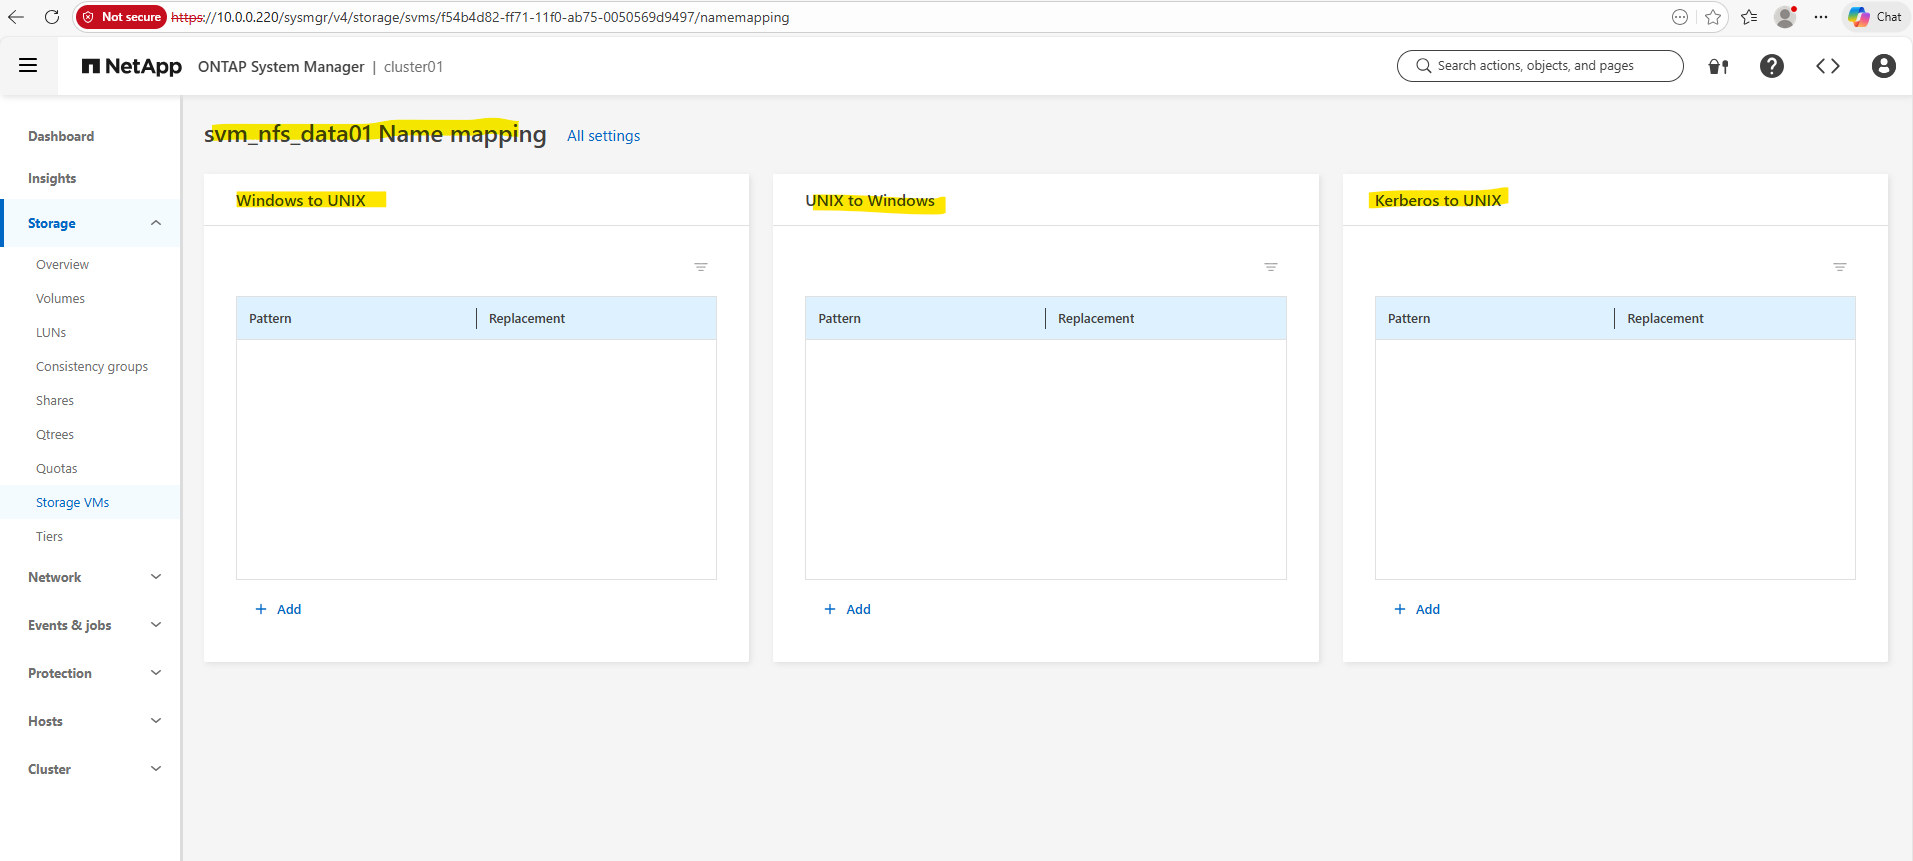1913x861 pixels.
Task: Open the Quotas page
Action: click(57, 468)
